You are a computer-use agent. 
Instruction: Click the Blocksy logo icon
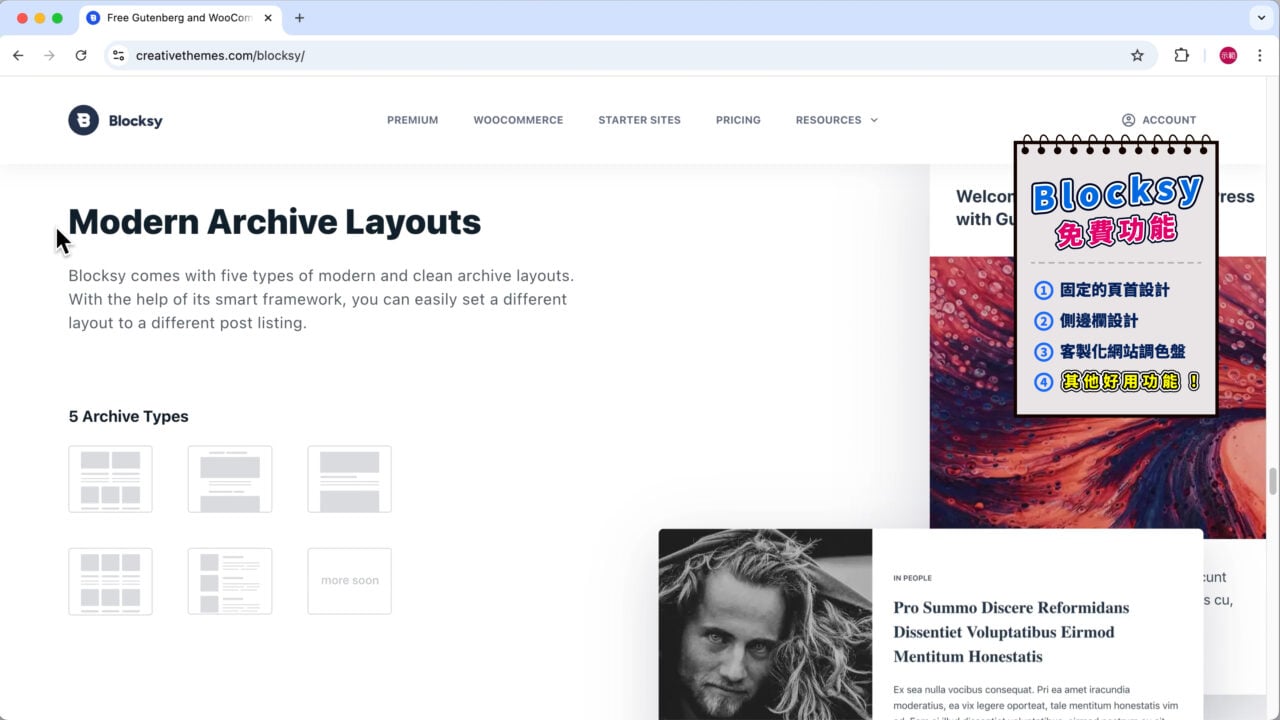83,120
